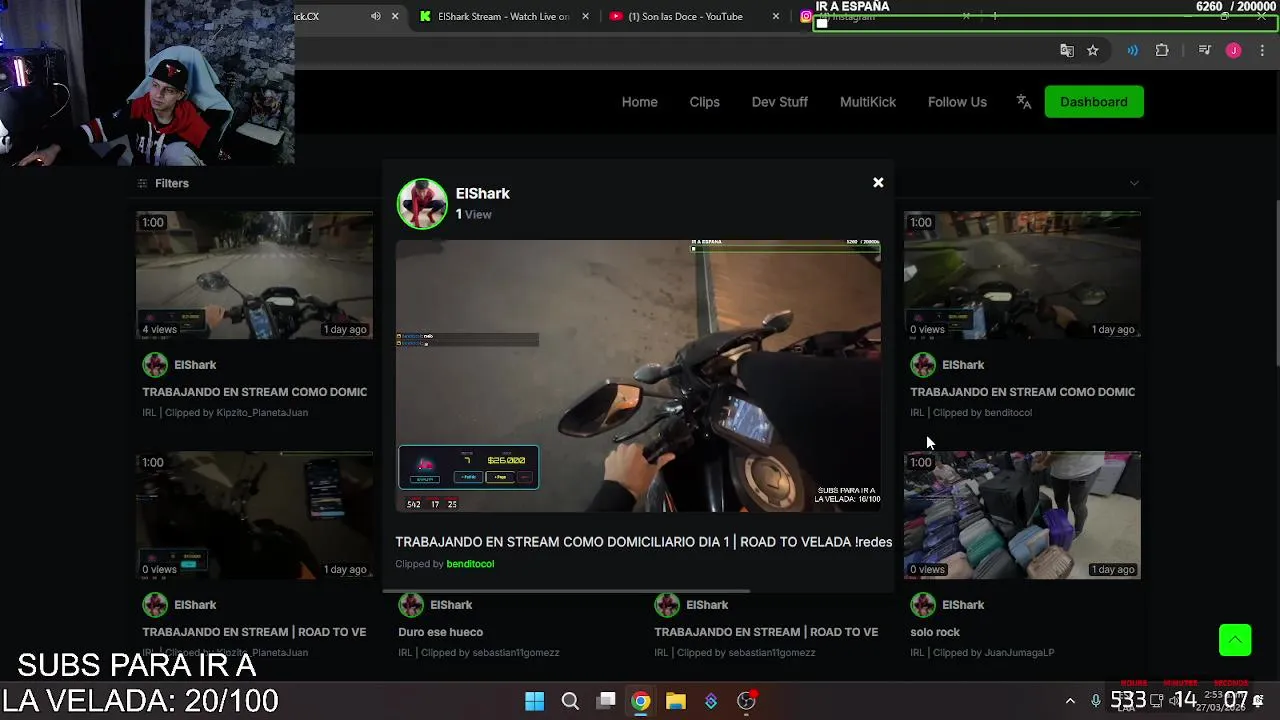1280x720 pixels.
Task: Click ElShark avatar on top right card
Action: 923,365
